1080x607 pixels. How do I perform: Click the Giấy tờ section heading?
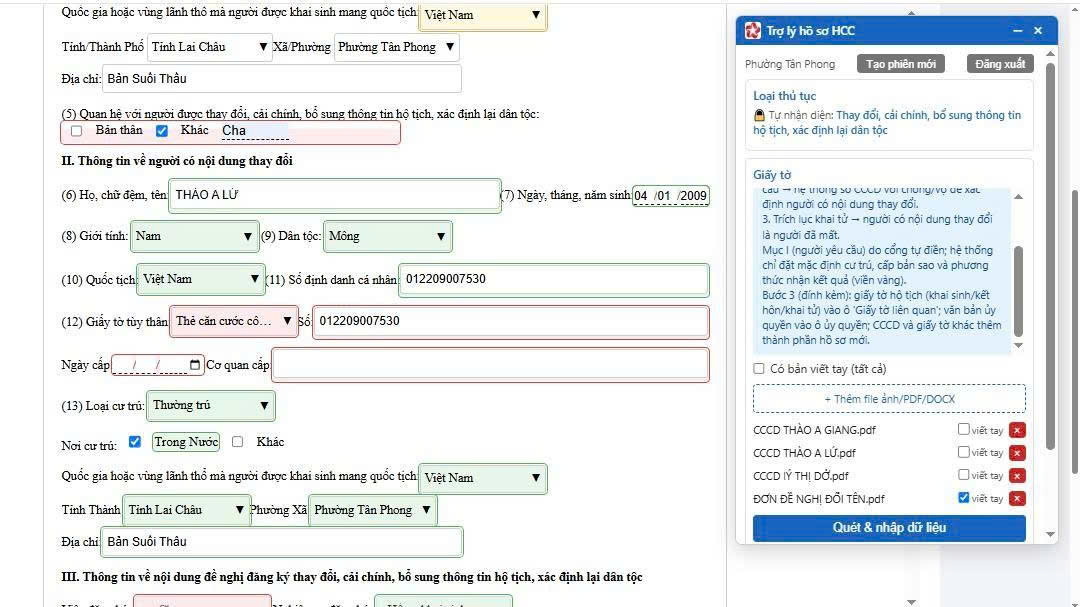click(x=772, y=175)
